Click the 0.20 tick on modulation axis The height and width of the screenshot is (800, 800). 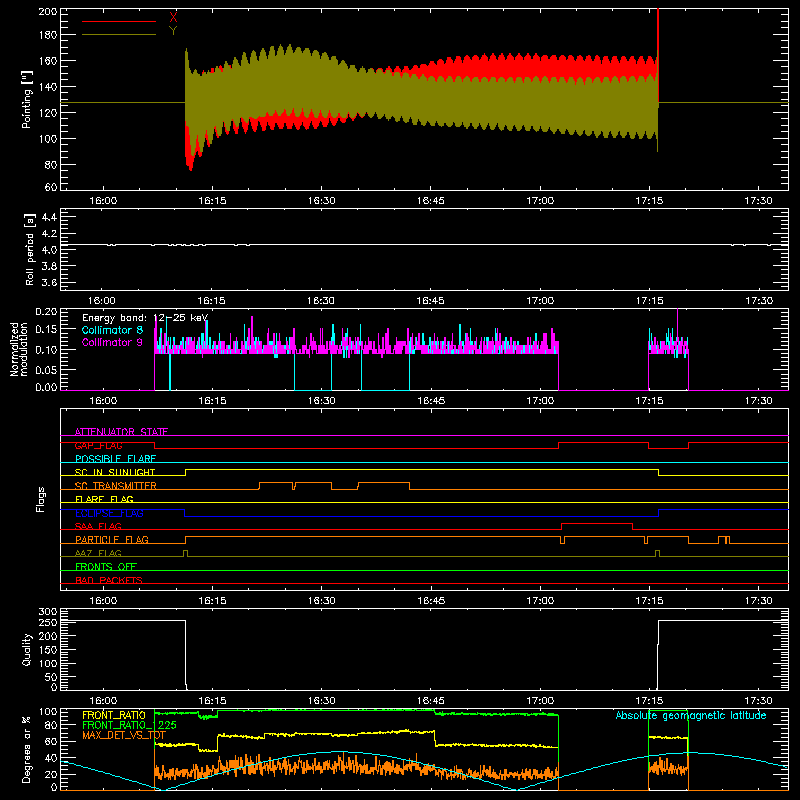46,311
